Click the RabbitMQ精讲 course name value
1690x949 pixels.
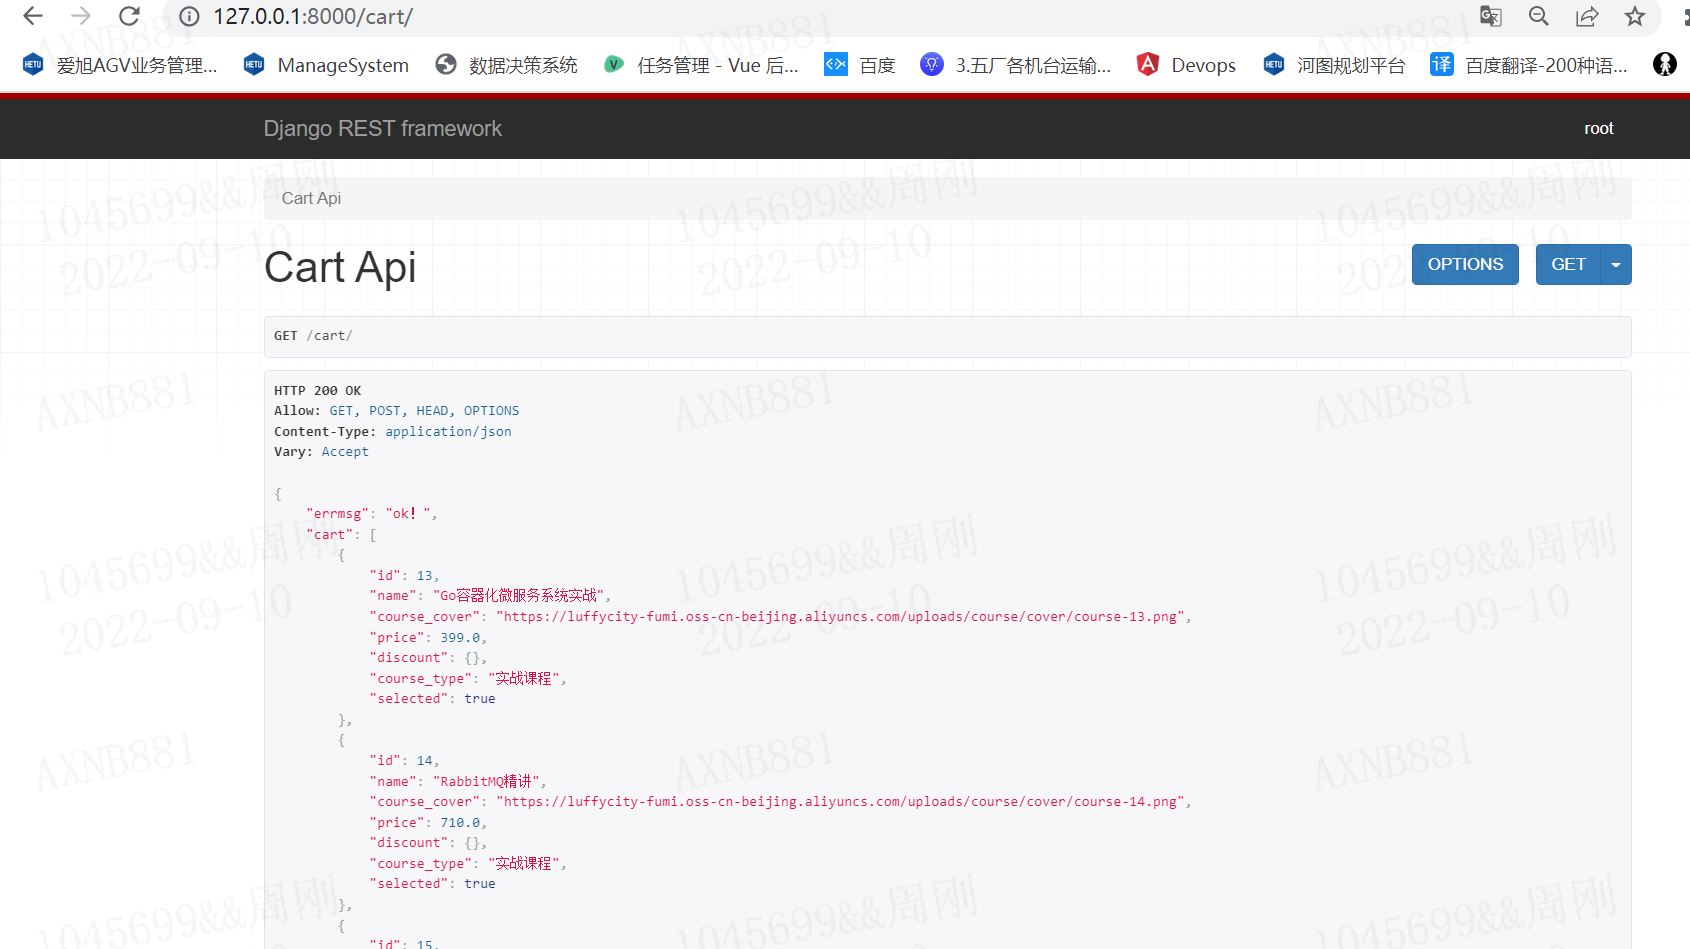(x=488, y=782)
